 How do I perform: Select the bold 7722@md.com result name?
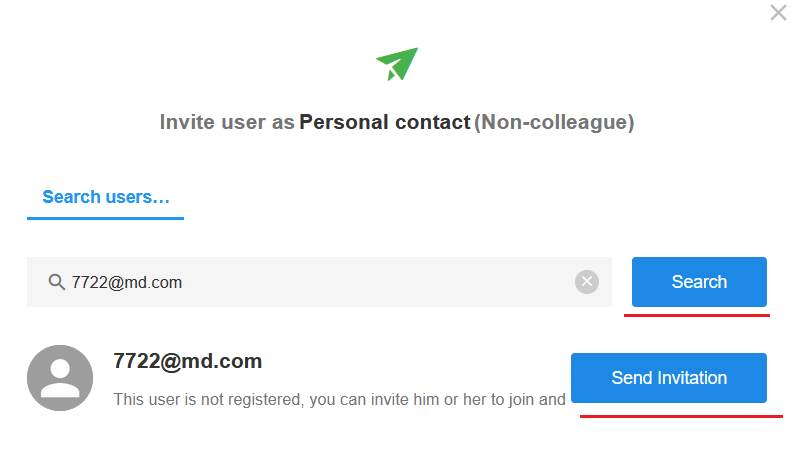pyautogui.click(x=187, y=361)
